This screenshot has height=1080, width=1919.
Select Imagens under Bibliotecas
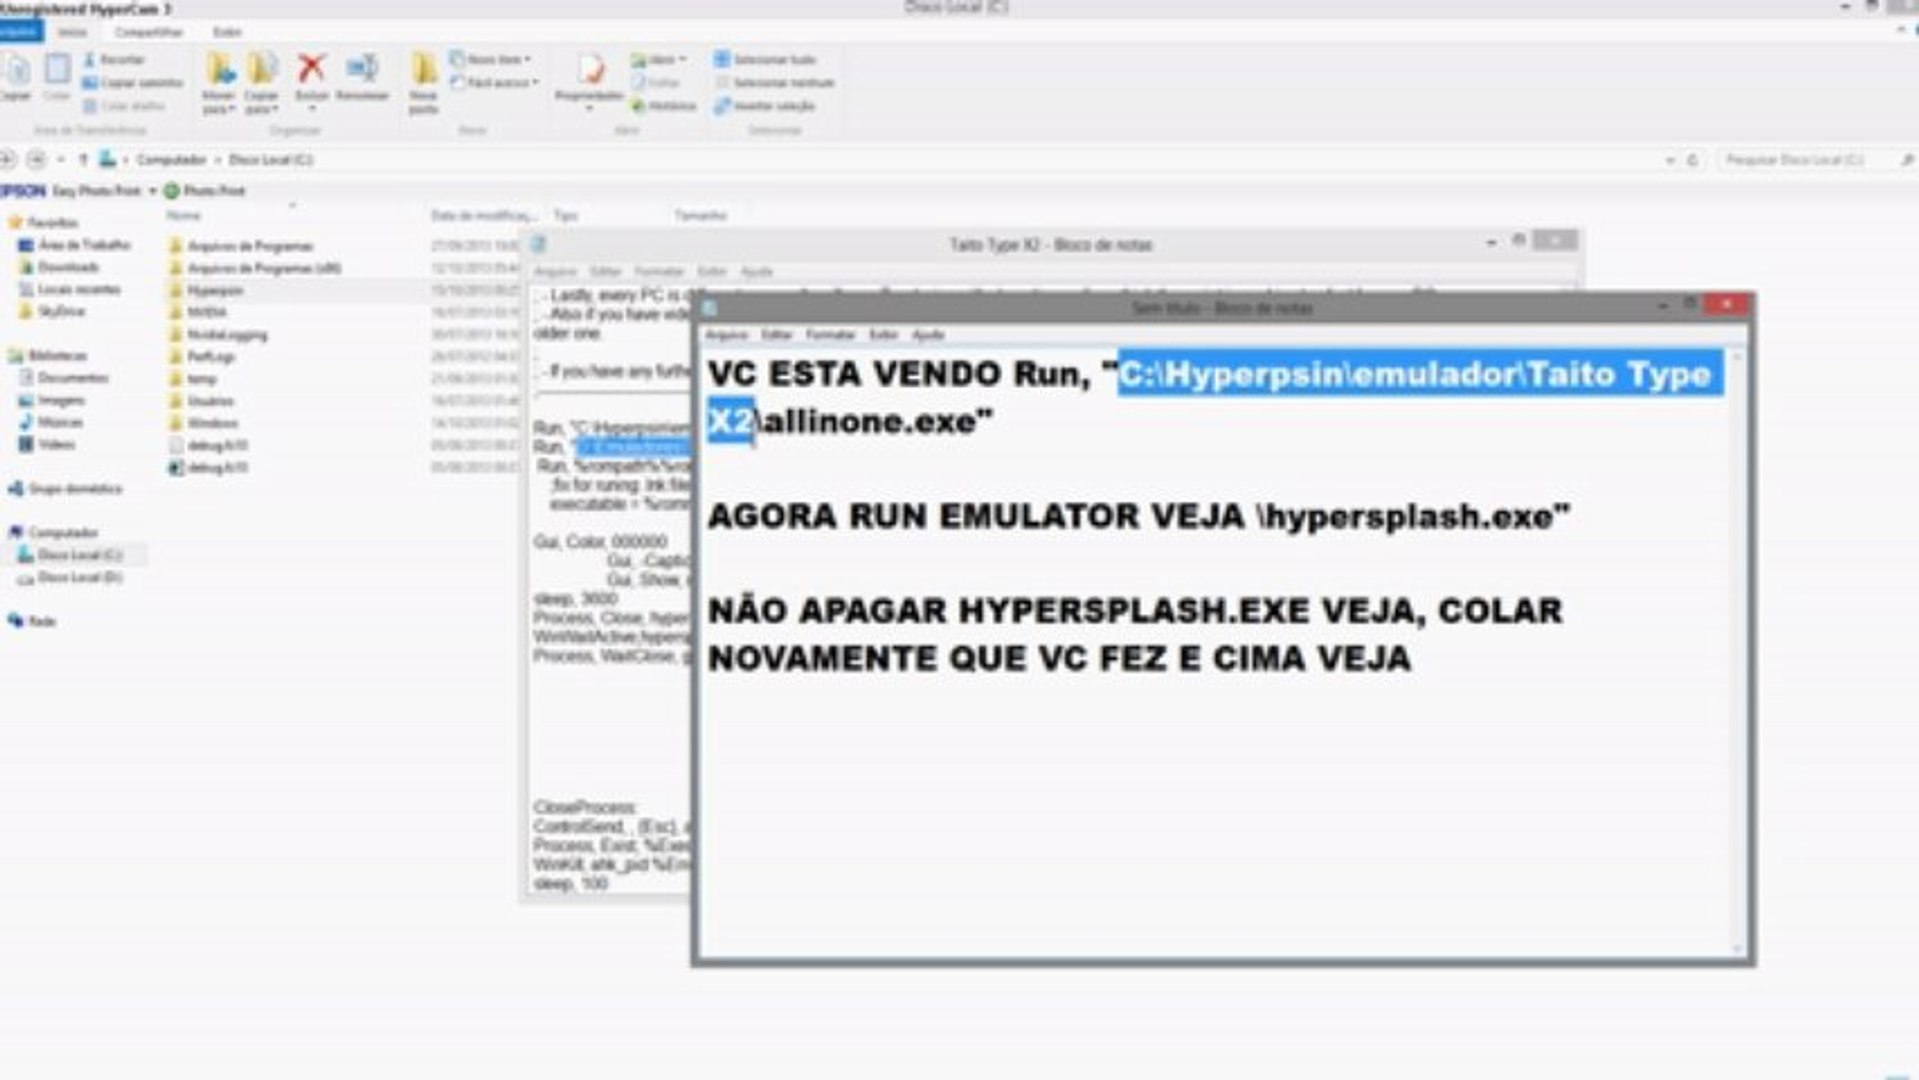52,400
